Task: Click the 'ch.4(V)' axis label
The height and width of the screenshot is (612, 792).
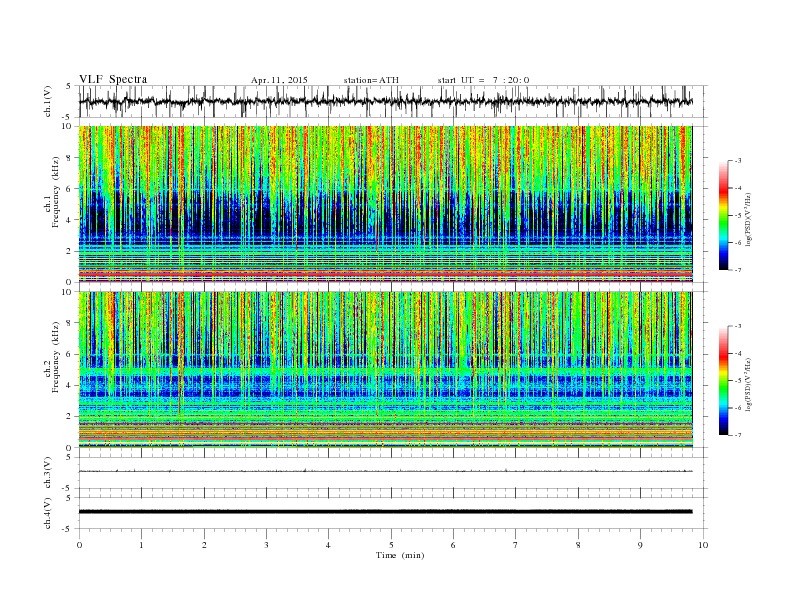Action: point(48,513)
